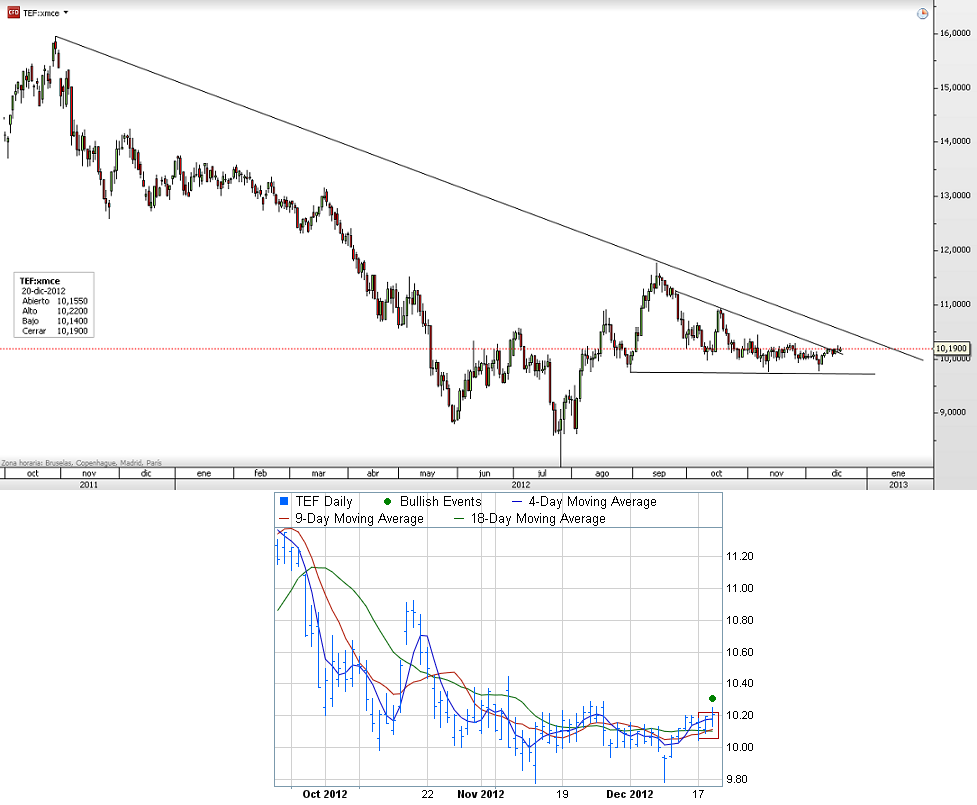977x805 pixels.
Task: Click the 4-Day Moving Average legend entry
Action: pos(584,502)
